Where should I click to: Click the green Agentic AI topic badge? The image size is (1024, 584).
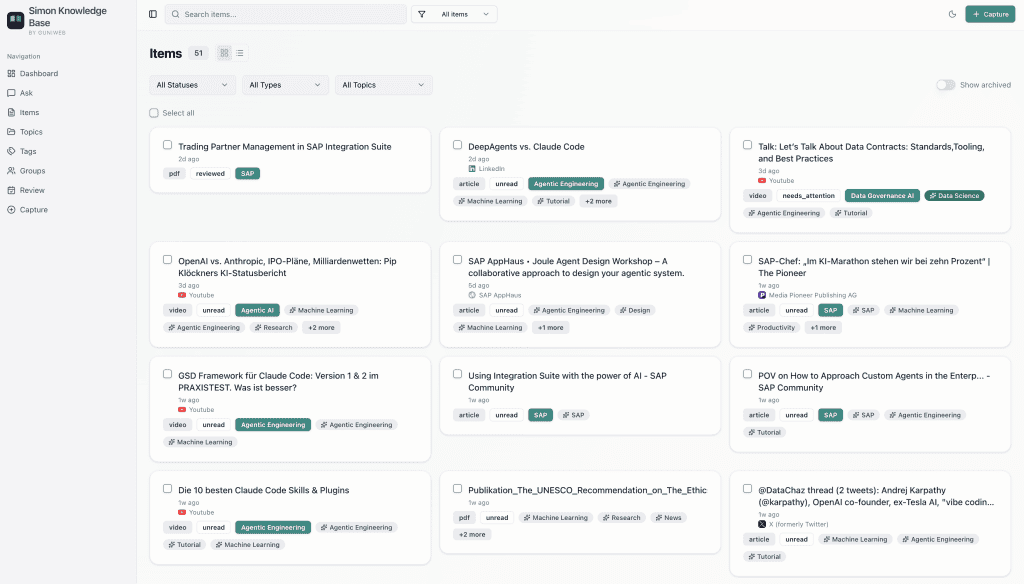coord(257,310)
